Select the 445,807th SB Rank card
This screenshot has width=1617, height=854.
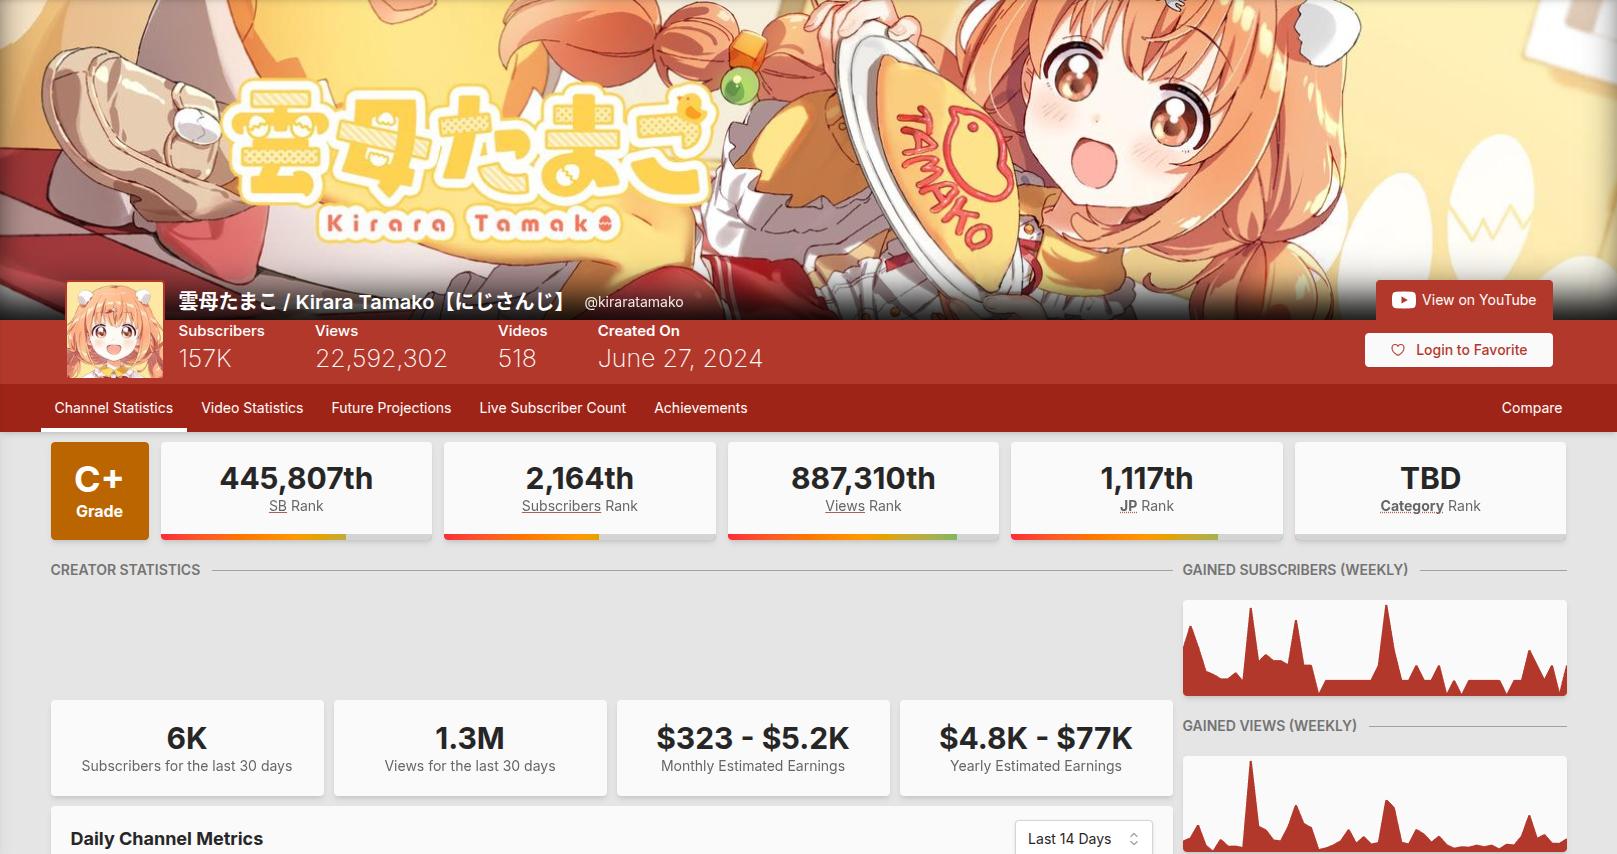(296, 491)
